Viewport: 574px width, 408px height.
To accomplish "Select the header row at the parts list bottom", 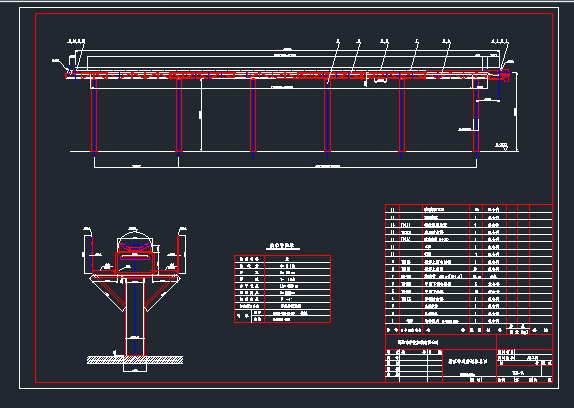I will coord(469,330).
